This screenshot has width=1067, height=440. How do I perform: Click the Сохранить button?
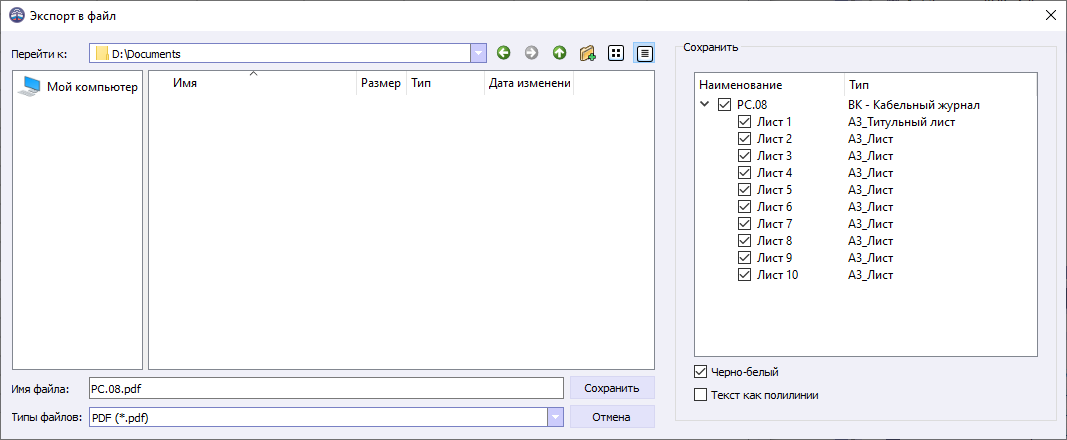point(612,388)
